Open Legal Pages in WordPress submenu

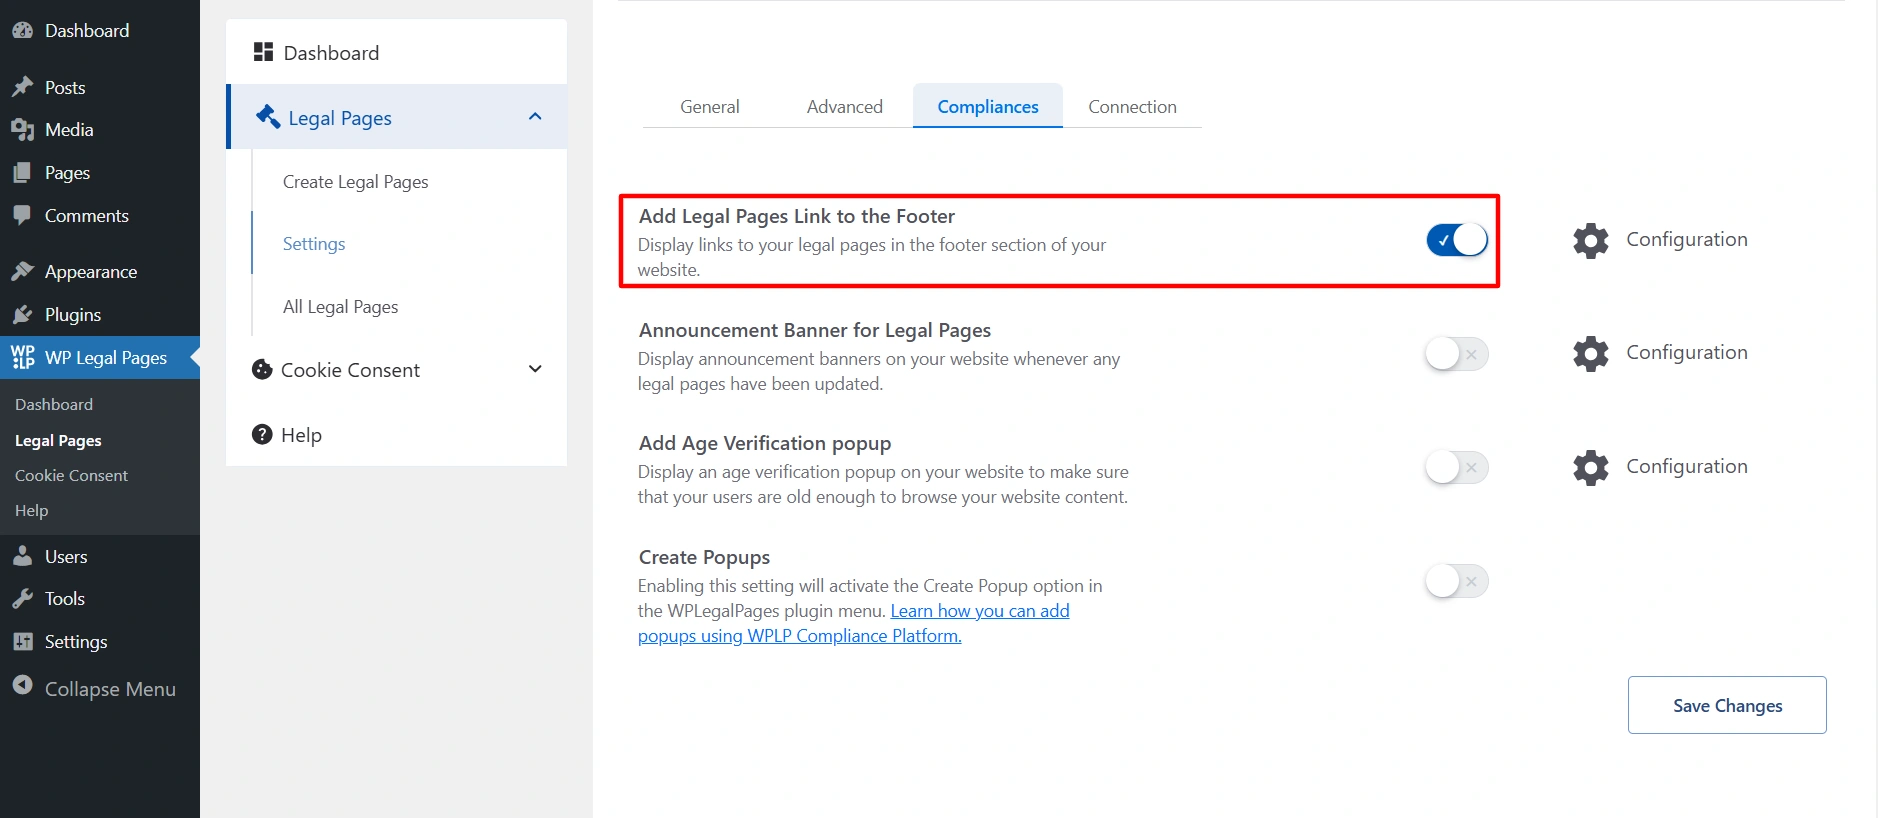pyautogui.click(x=58, y=440)
